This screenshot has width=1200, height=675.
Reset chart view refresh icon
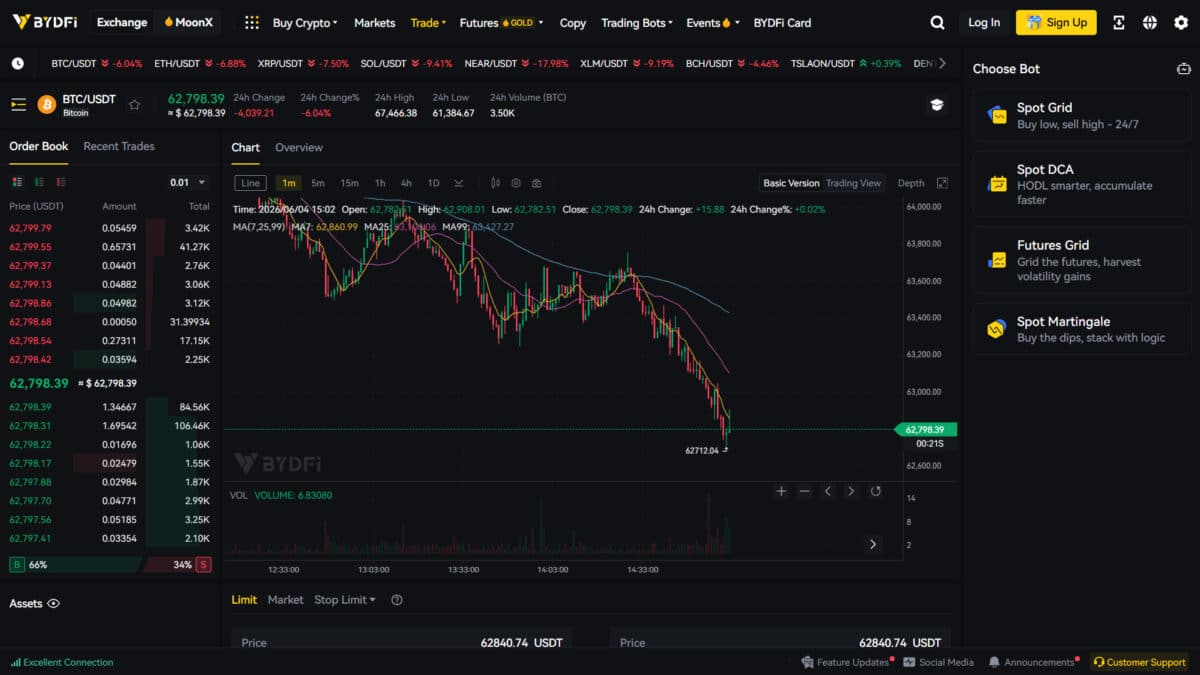point(876,491)
